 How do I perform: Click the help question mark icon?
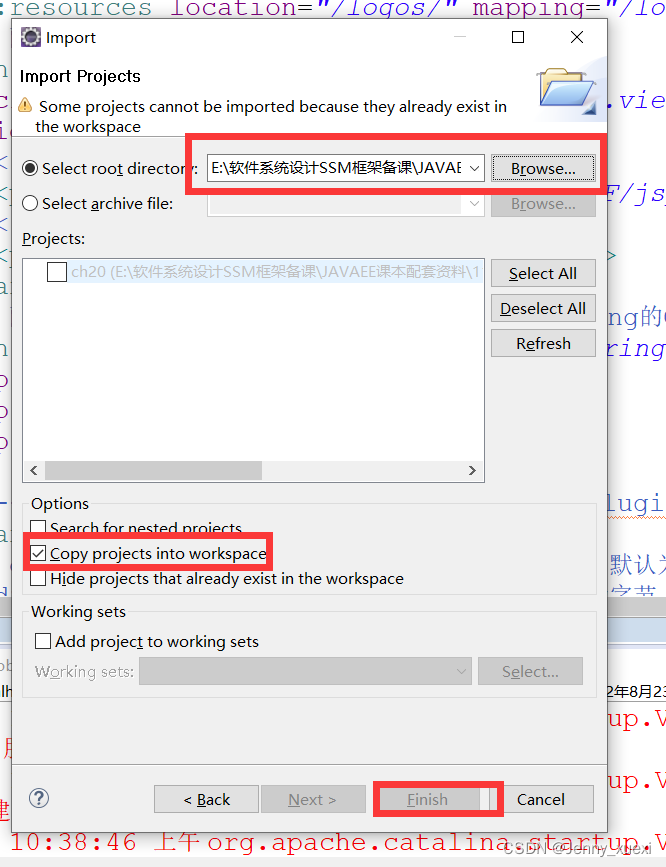[39, 798]
